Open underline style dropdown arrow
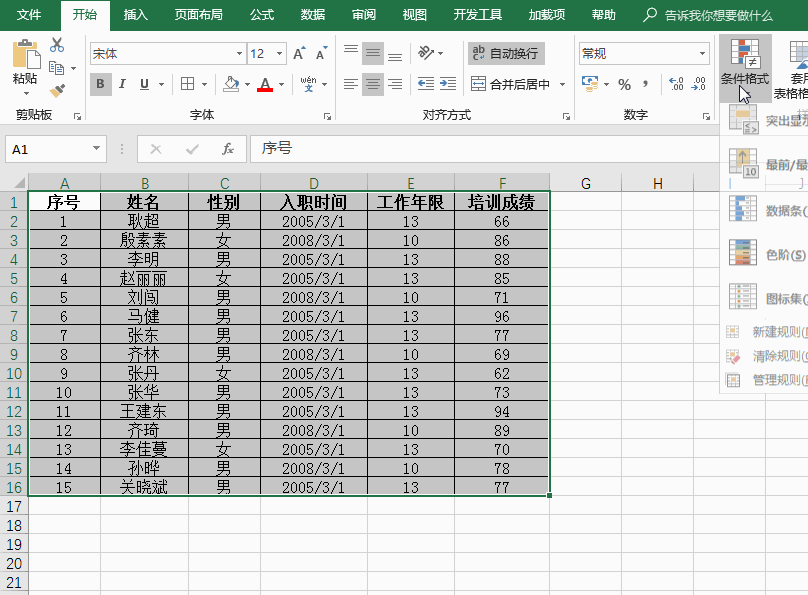This screenshot has height=595, width=808. click(x=161, y=84)
